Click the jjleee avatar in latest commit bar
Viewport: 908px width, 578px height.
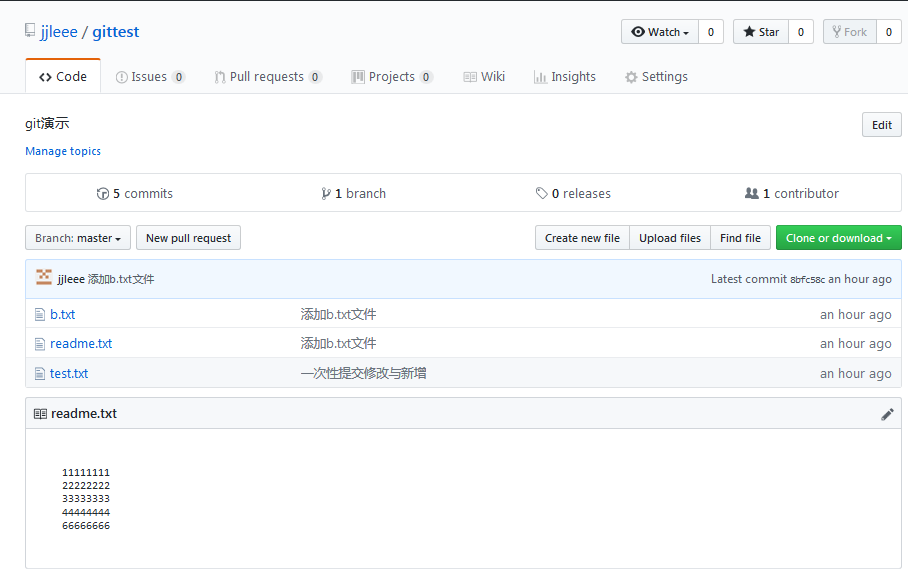tap(44, 277)
